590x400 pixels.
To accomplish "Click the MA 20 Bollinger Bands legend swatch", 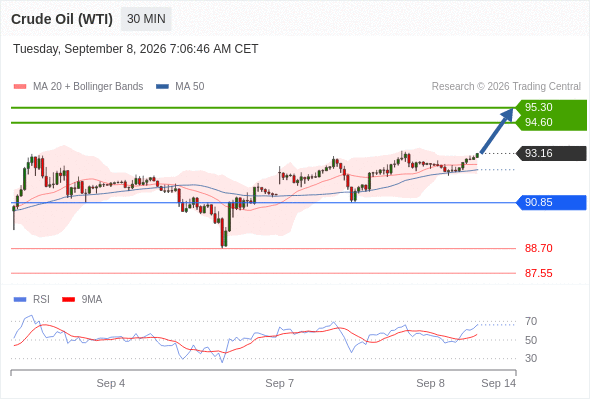I will tap(20, 87).
